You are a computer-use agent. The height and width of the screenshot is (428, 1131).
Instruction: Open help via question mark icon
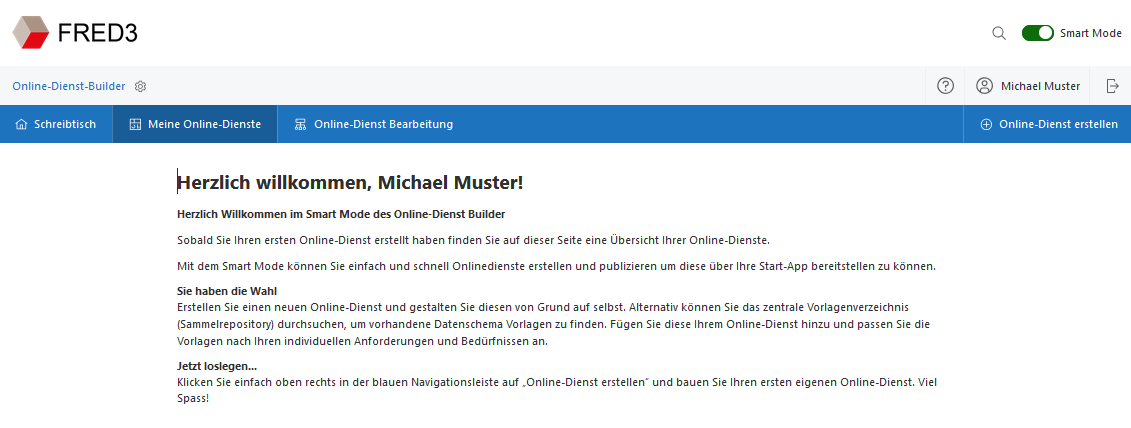945,86
